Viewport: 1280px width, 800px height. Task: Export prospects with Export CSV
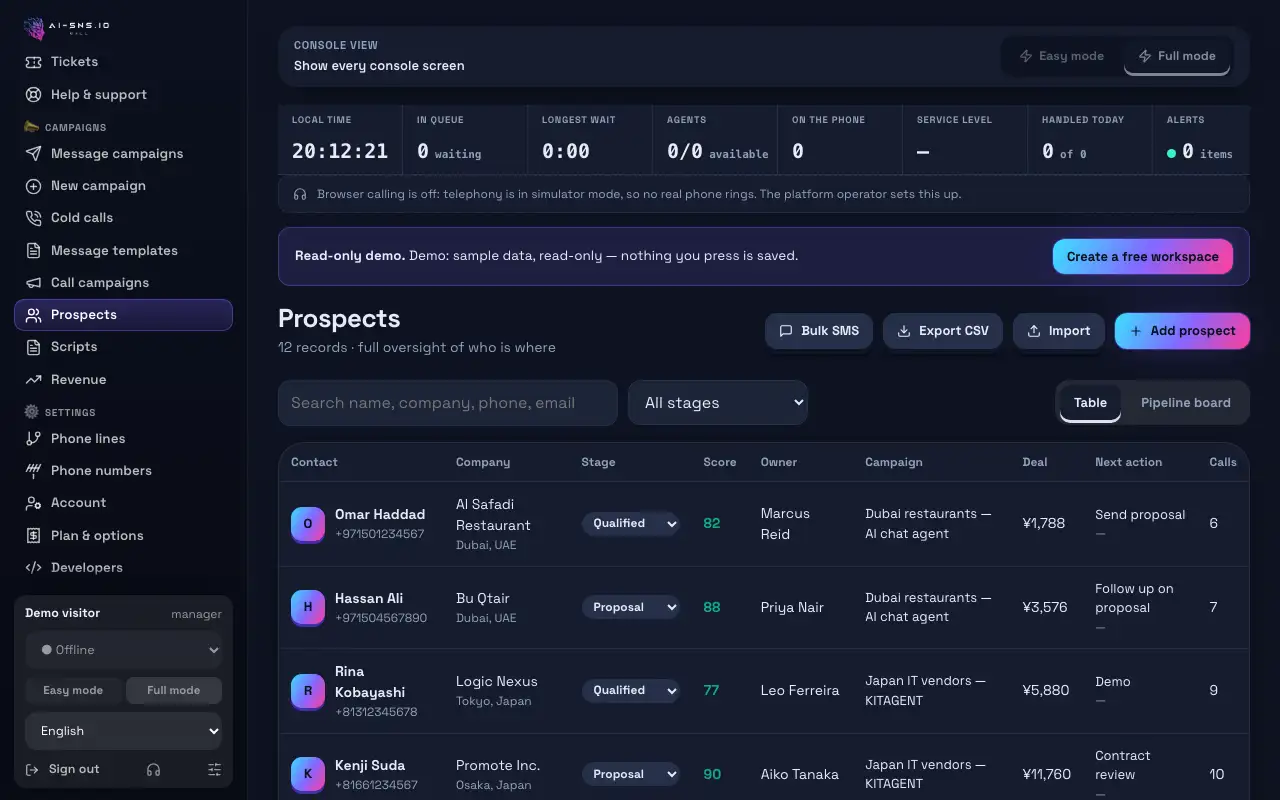943,331
